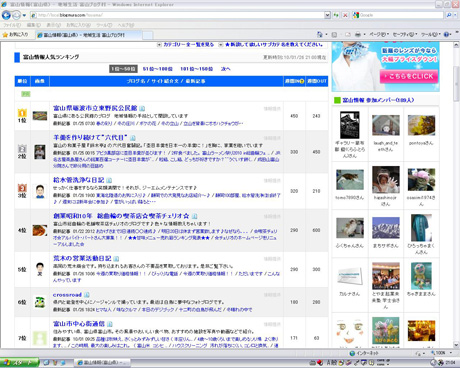Click the Home icon in command bar
The width and height of the screenshot is (460, 368).
point(319,34)
